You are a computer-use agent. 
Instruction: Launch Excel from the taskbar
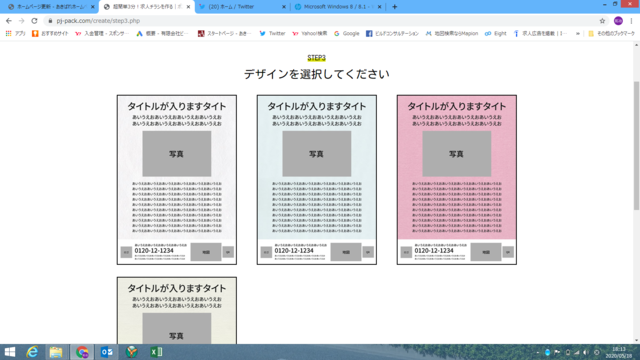click(x=156, y=352)
